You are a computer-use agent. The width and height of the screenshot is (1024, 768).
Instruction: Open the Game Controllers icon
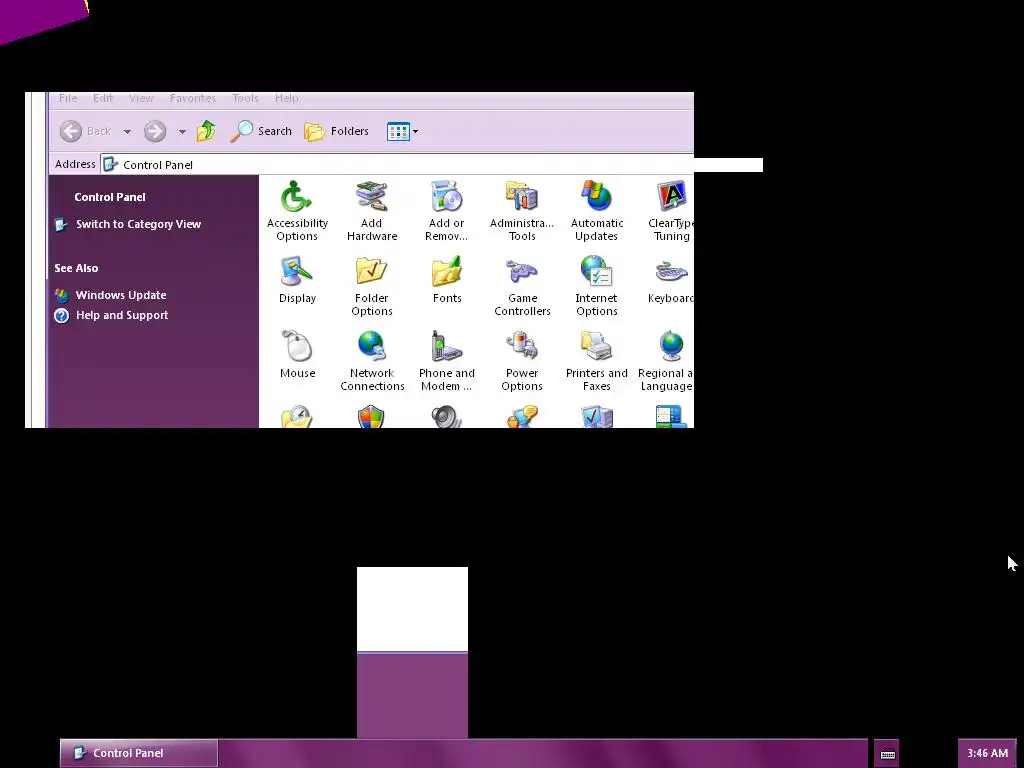522,285
